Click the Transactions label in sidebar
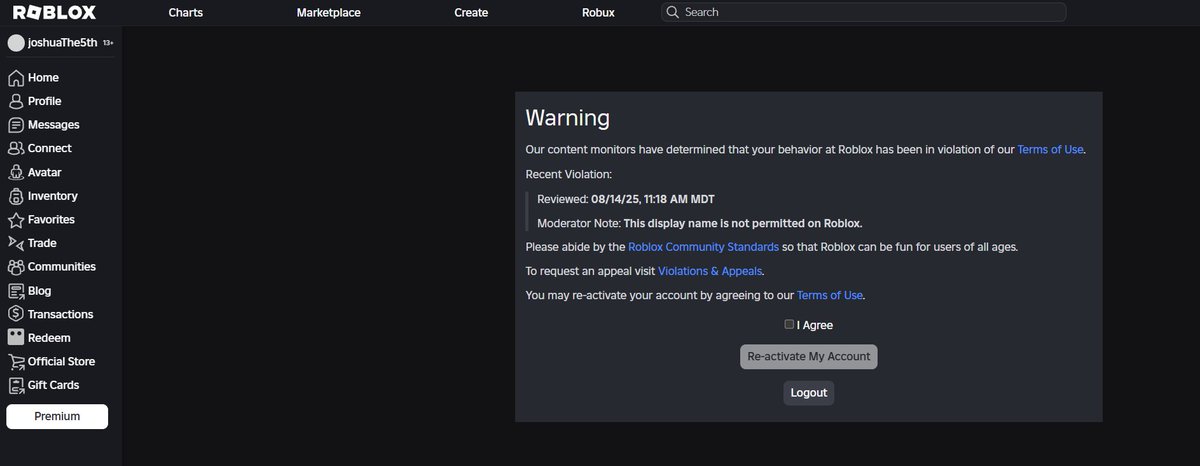This screenshot has width=1200, height=466. [x=60, y=314]
